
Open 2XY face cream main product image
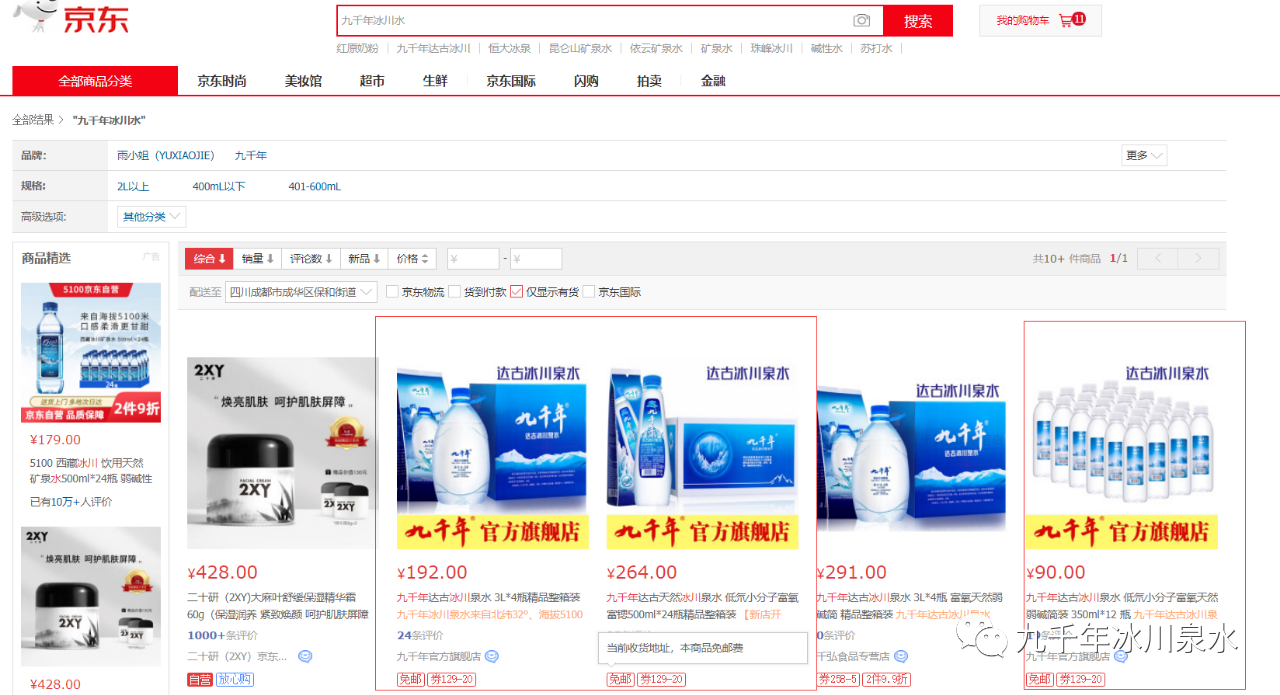(283, 452)
